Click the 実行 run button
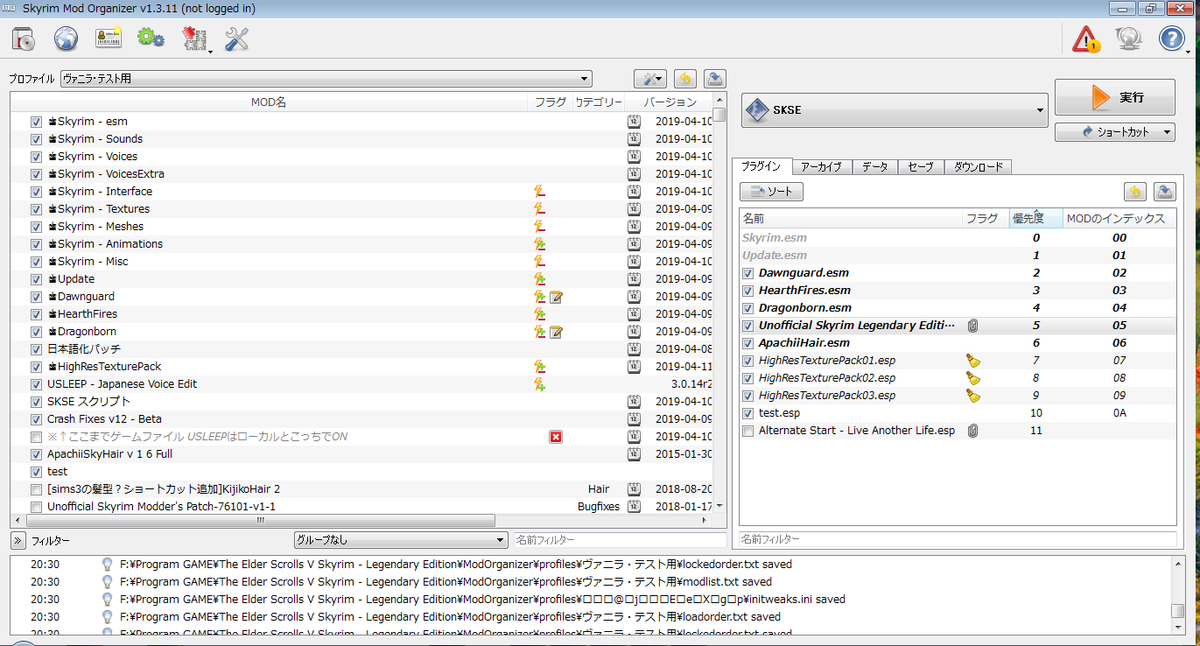Screen dimensions: 1200x646 point(1115,98)
